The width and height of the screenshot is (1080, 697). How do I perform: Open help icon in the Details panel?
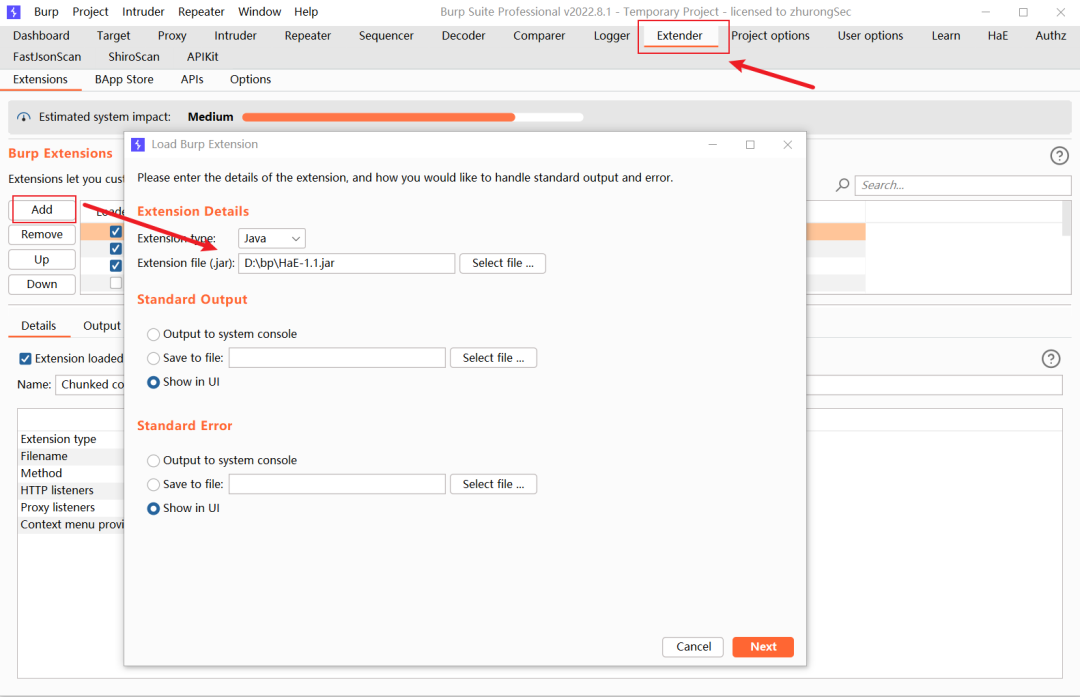tap(1051, 358)
